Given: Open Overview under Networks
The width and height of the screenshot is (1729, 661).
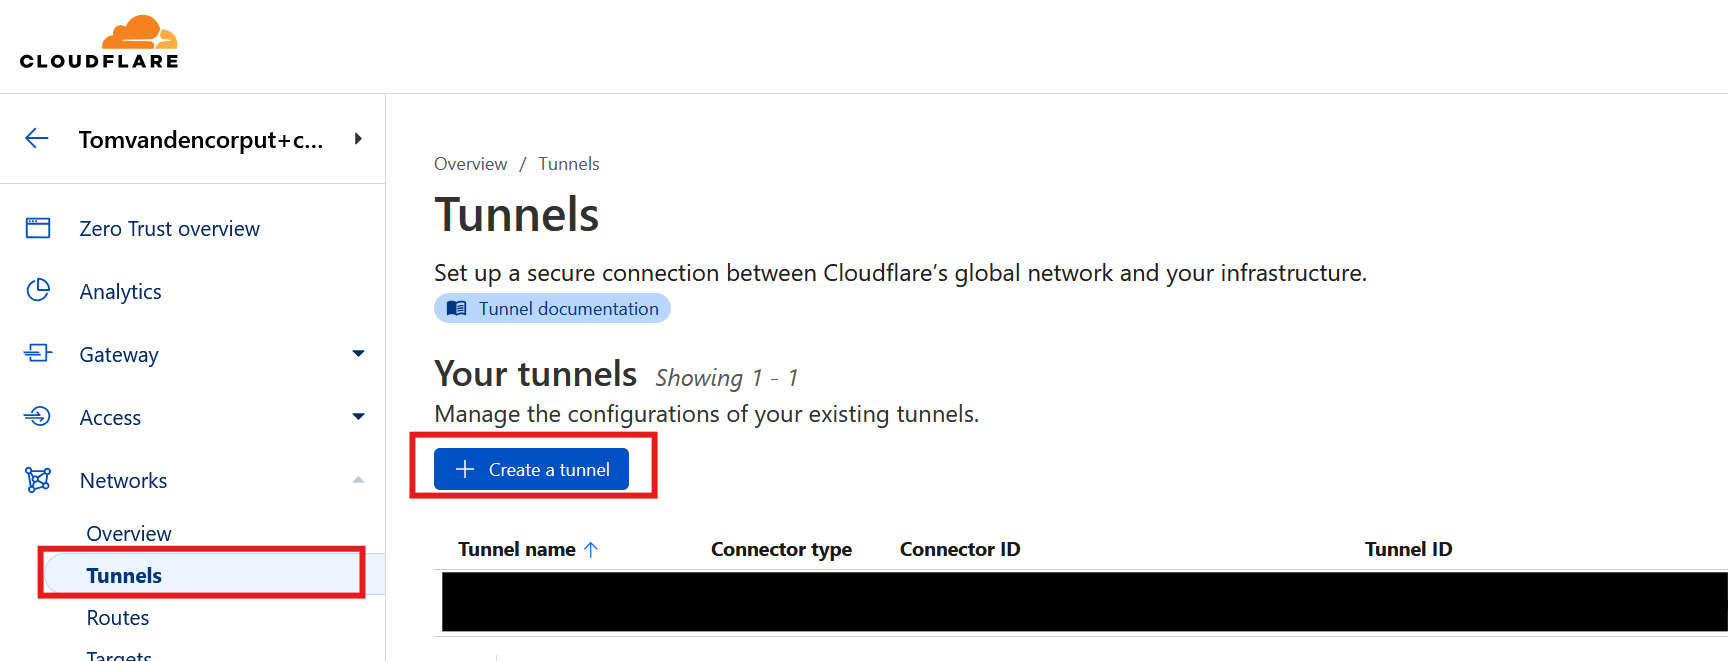Looking at the screenshot, I should [x=129, y=533].
